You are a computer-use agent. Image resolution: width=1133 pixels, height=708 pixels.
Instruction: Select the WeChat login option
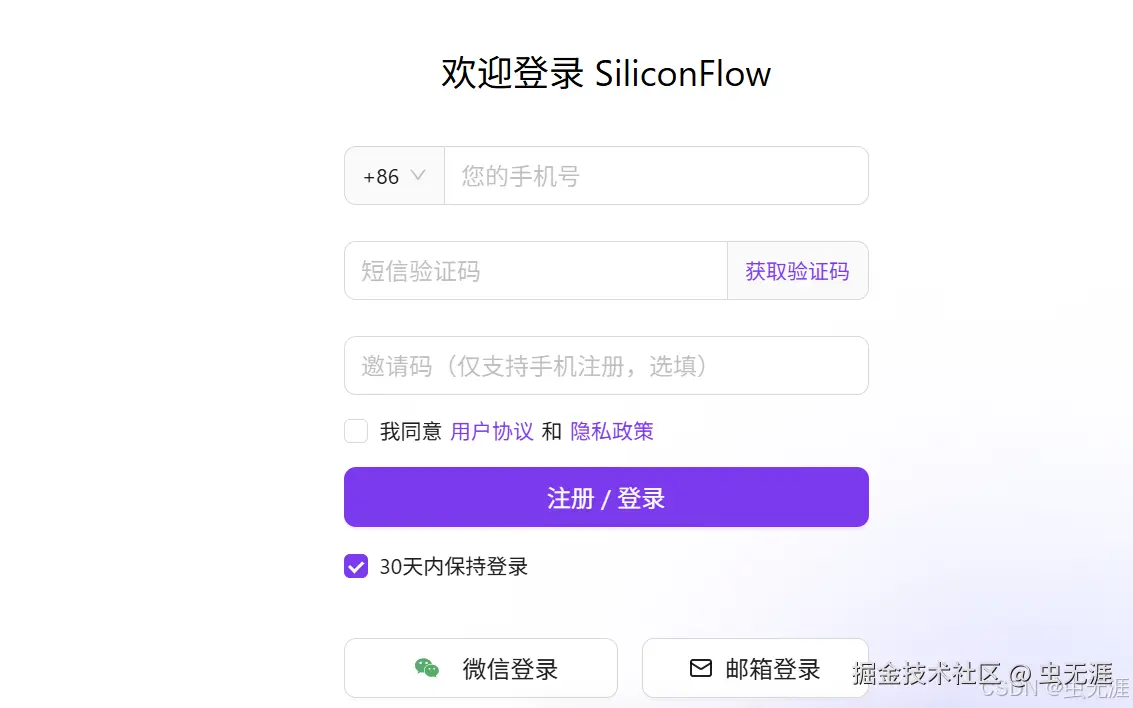pos(481,668)
